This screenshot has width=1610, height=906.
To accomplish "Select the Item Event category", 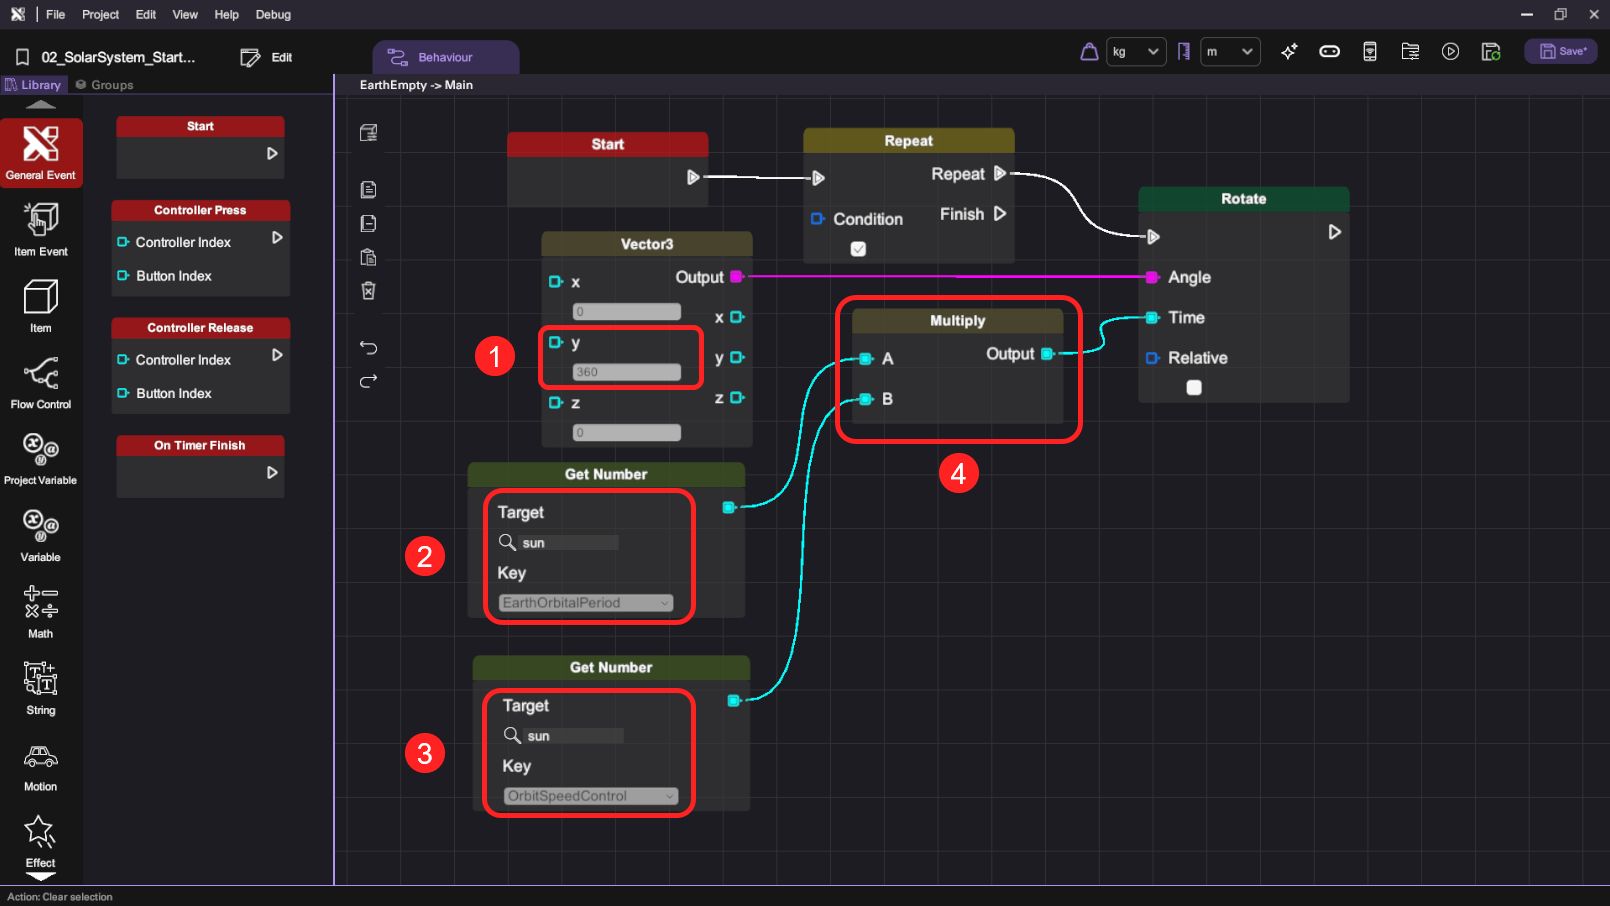I will pos(40,229).
